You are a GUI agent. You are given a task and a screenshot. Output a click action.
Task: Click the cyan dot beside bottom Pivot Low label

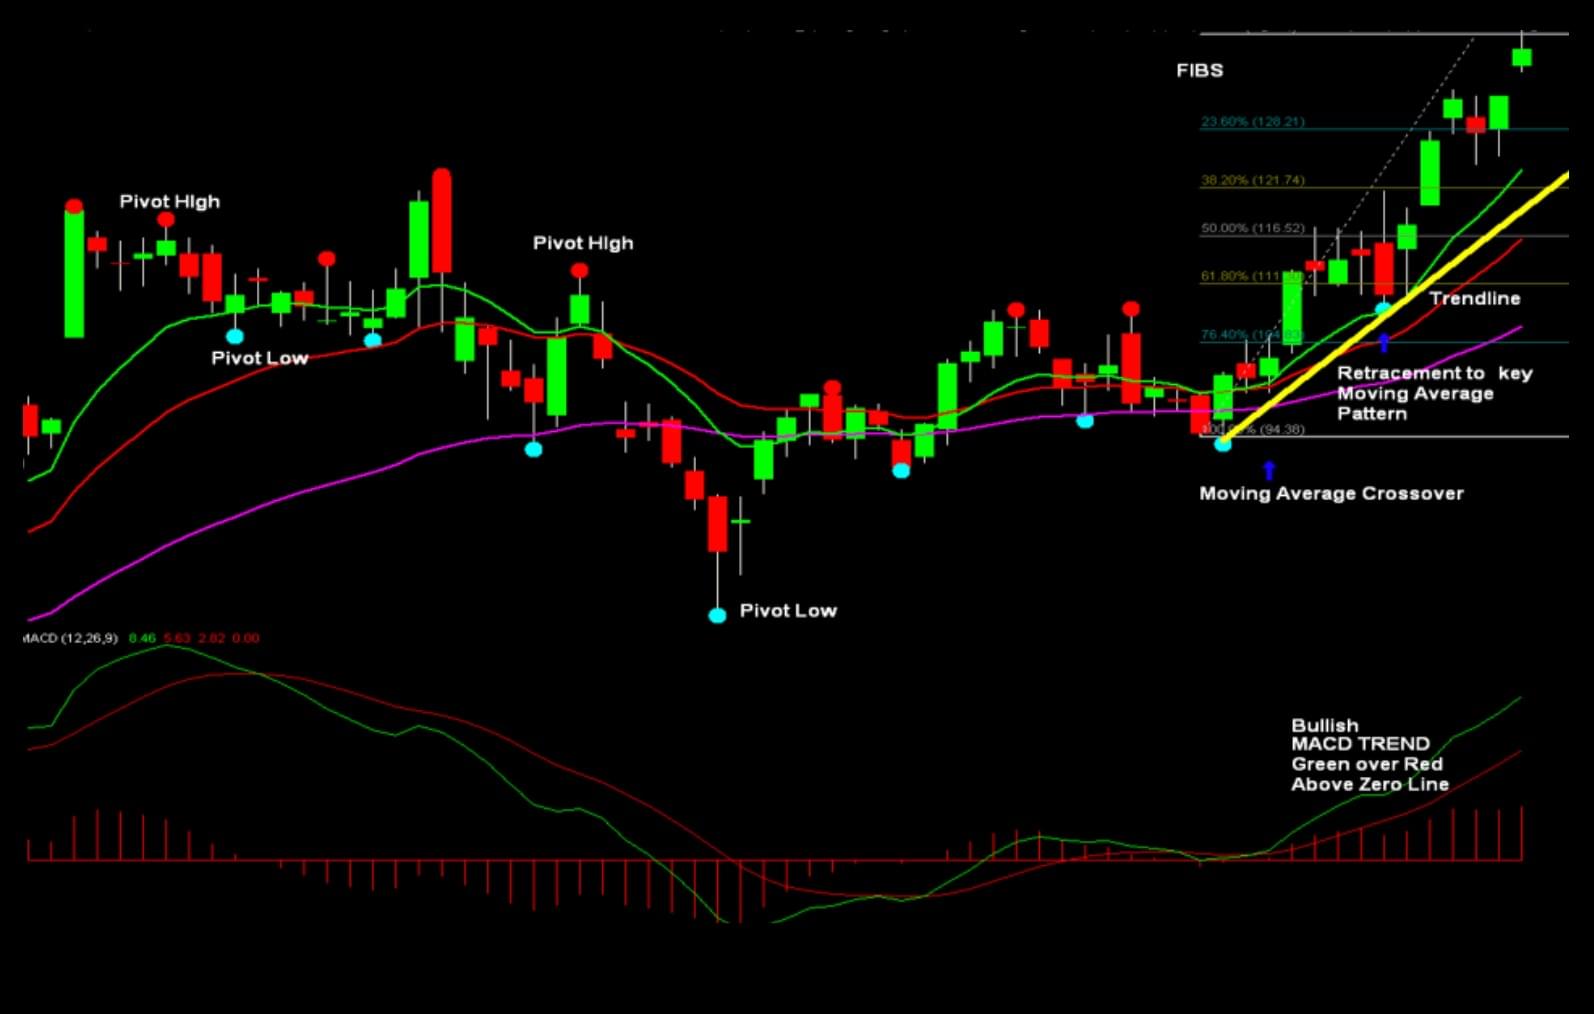(x=717, y=615)
